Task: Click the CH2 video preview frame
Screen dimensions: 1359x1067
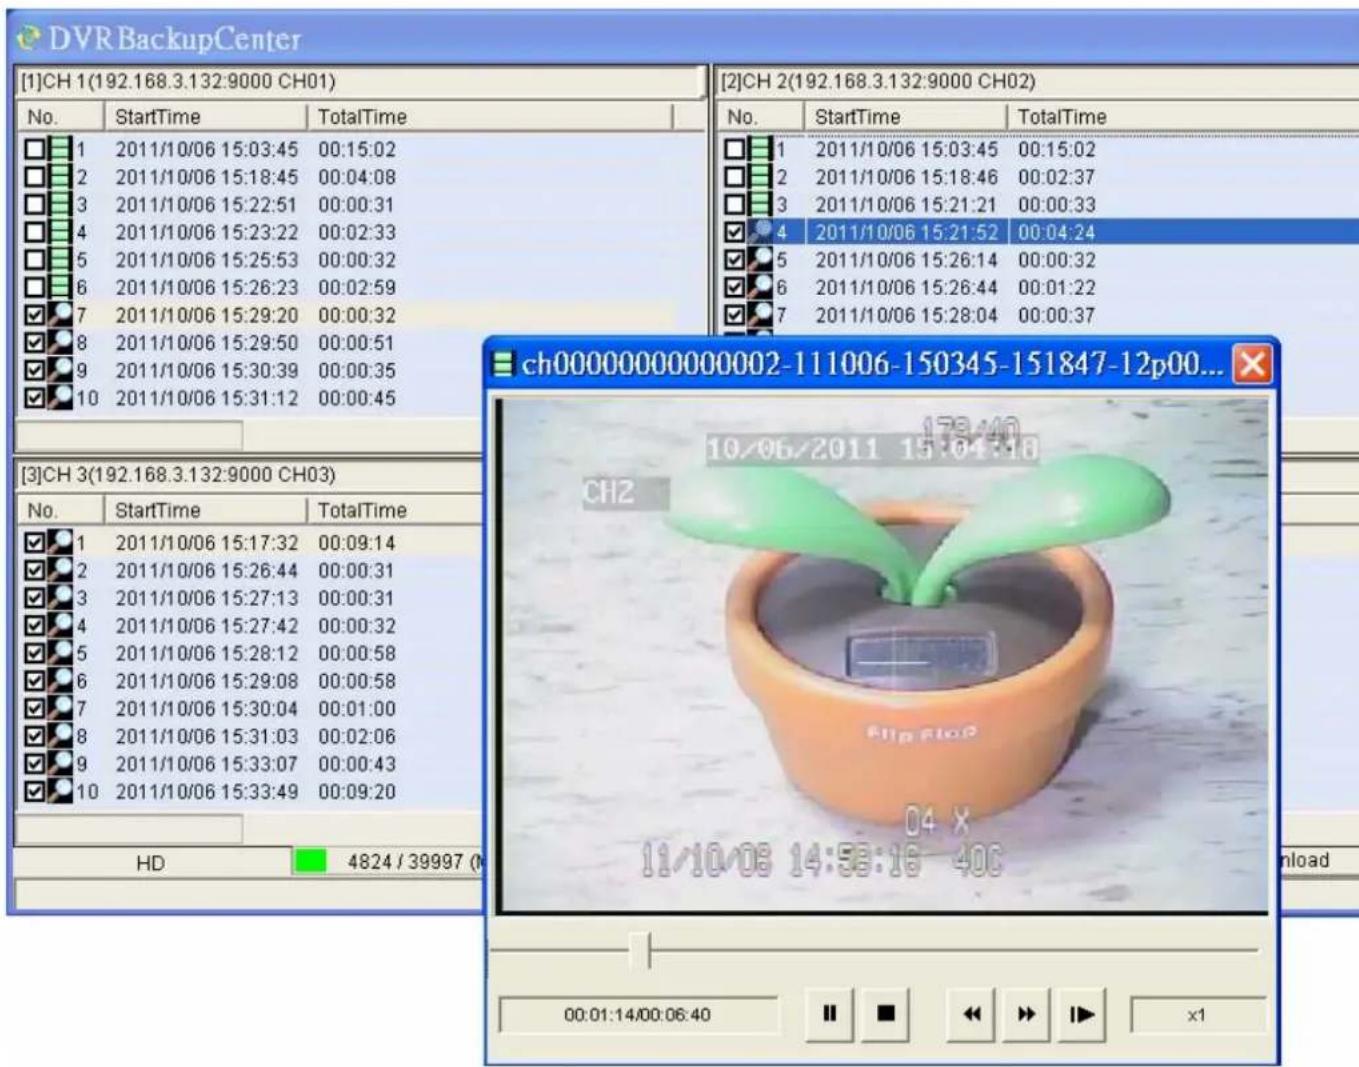Action: click(x=883, y=656)
